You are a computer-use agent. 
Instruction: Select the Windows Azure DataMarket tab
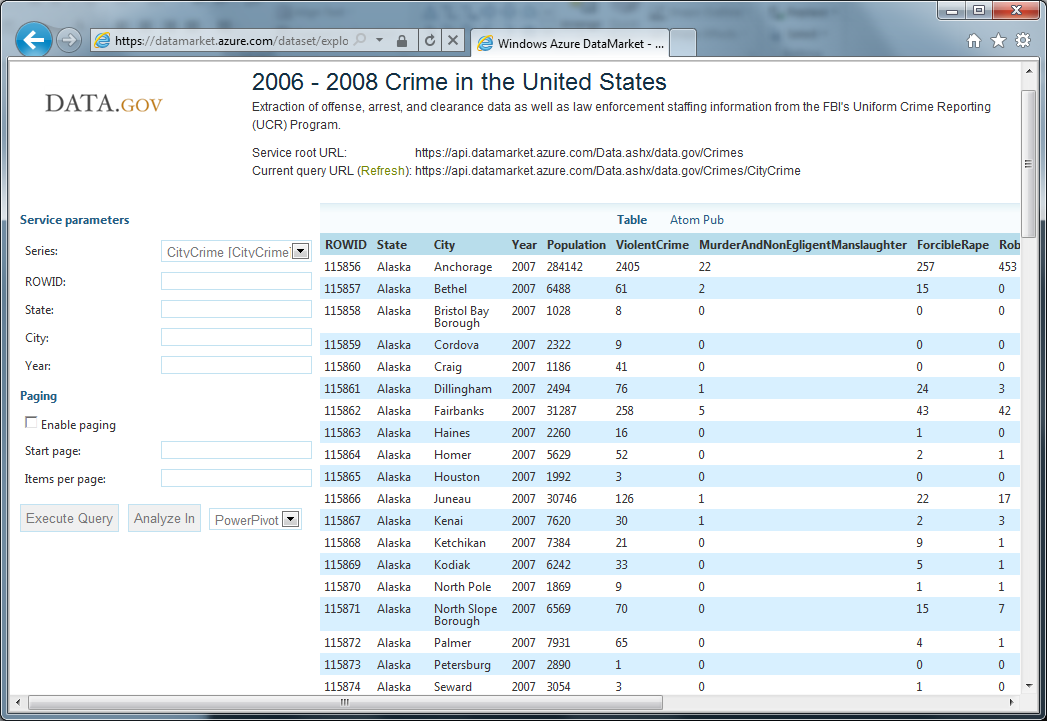tap(570, 43)
